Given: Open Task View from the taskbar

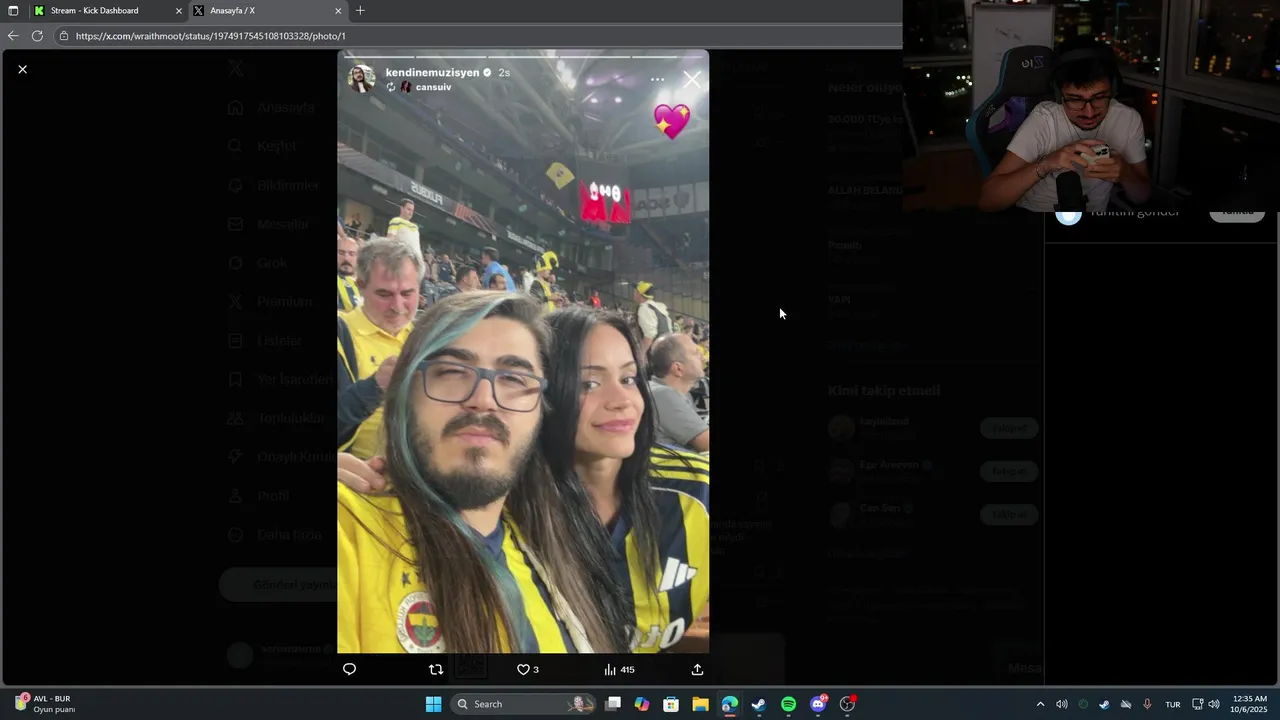Looking at the screenshot, I should pyautogui.click(x=613, y=704).
